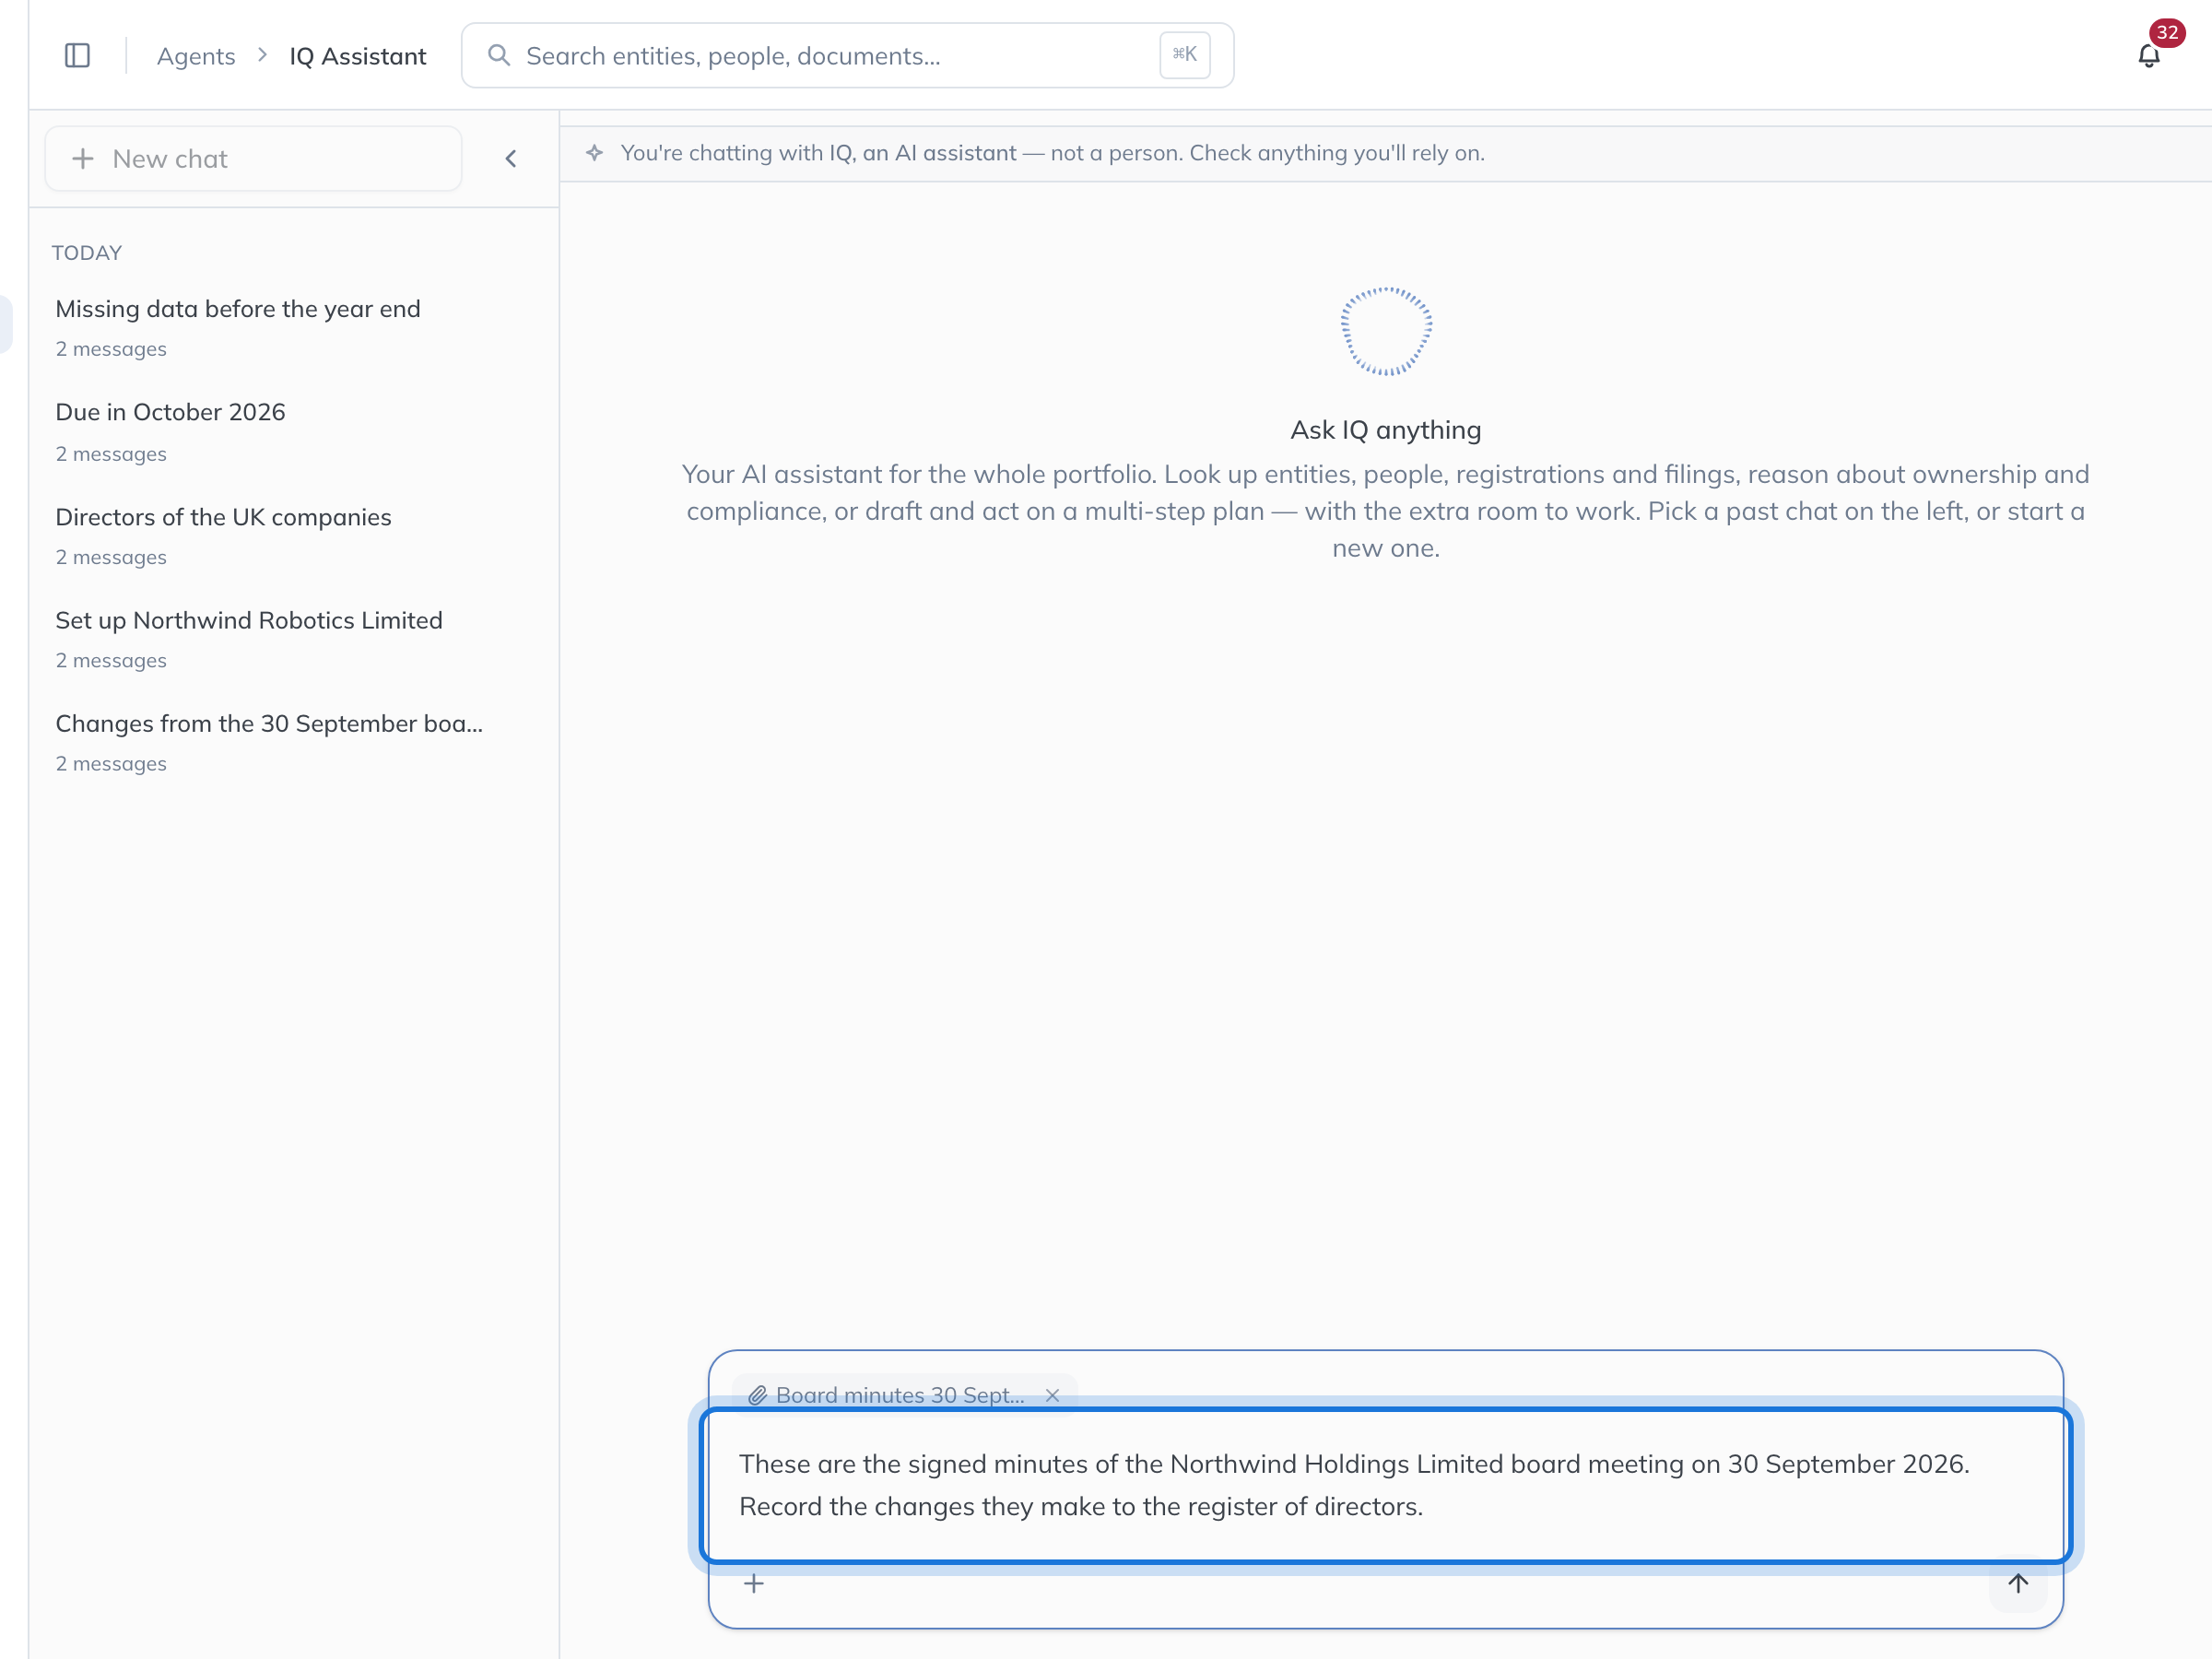Viewport: 2212px width, 1659px height.
Task: Open chat Directors of the UK companies
Action: [x=293, y=535]
